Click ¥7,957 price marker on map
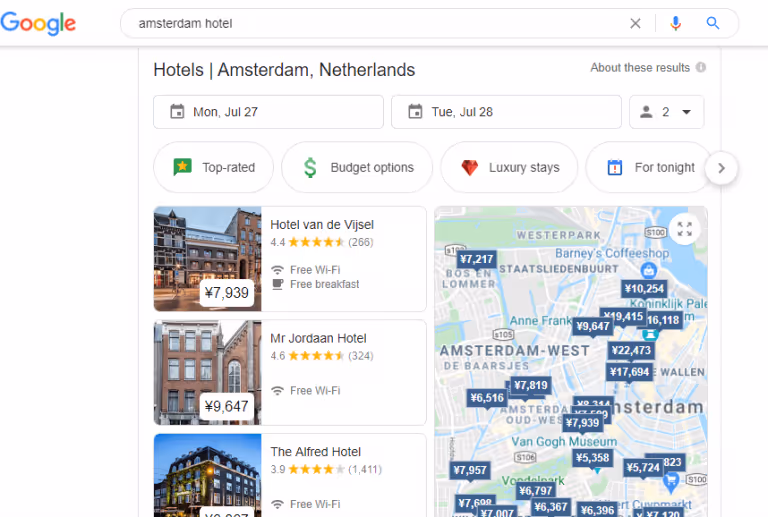The width and height of the screenshot is (768, 517). pyautogui.click(x=470, y=471)
